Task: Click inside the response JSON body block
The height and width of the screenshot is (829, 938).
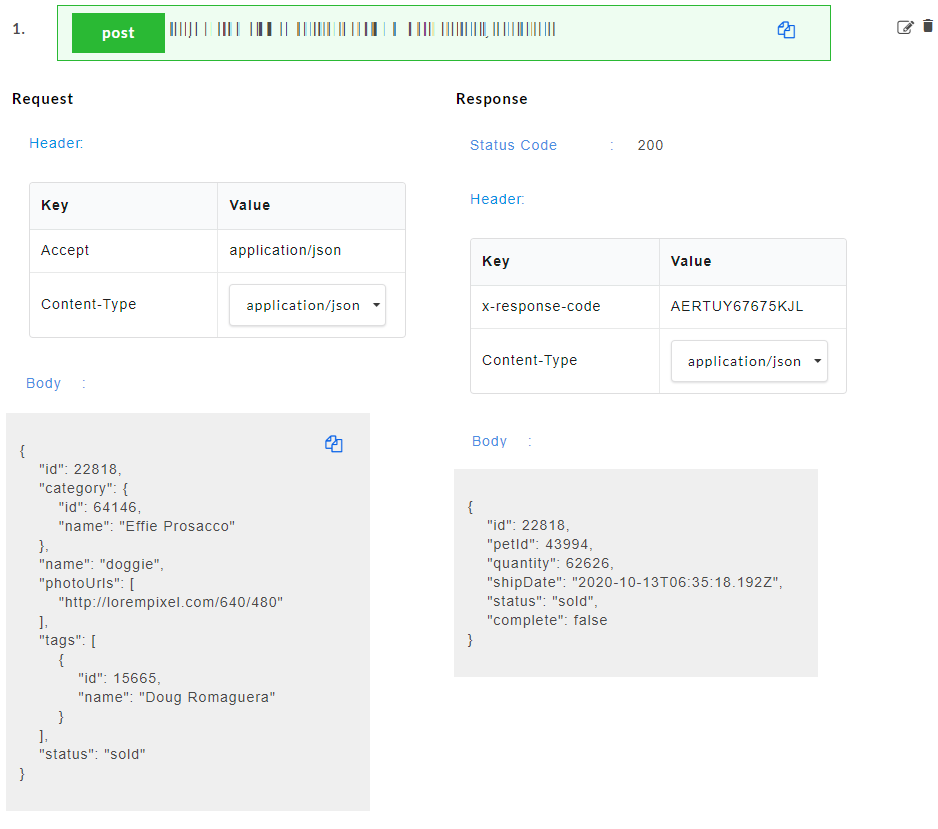Action: pos(635,580)
